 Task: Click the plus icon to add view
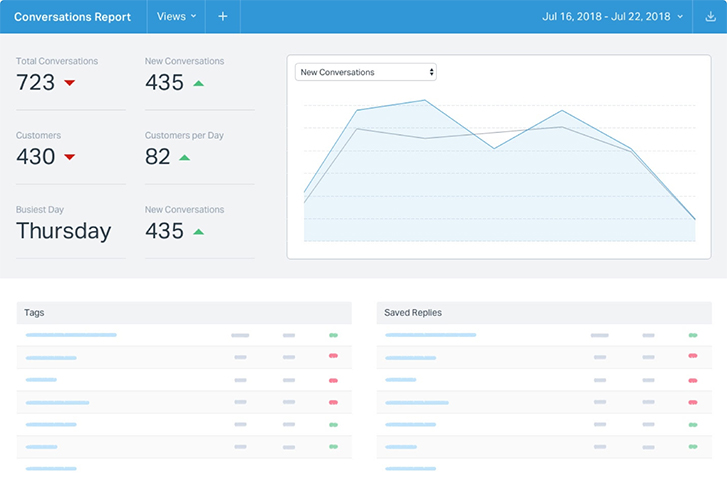(x=222, y=16)
